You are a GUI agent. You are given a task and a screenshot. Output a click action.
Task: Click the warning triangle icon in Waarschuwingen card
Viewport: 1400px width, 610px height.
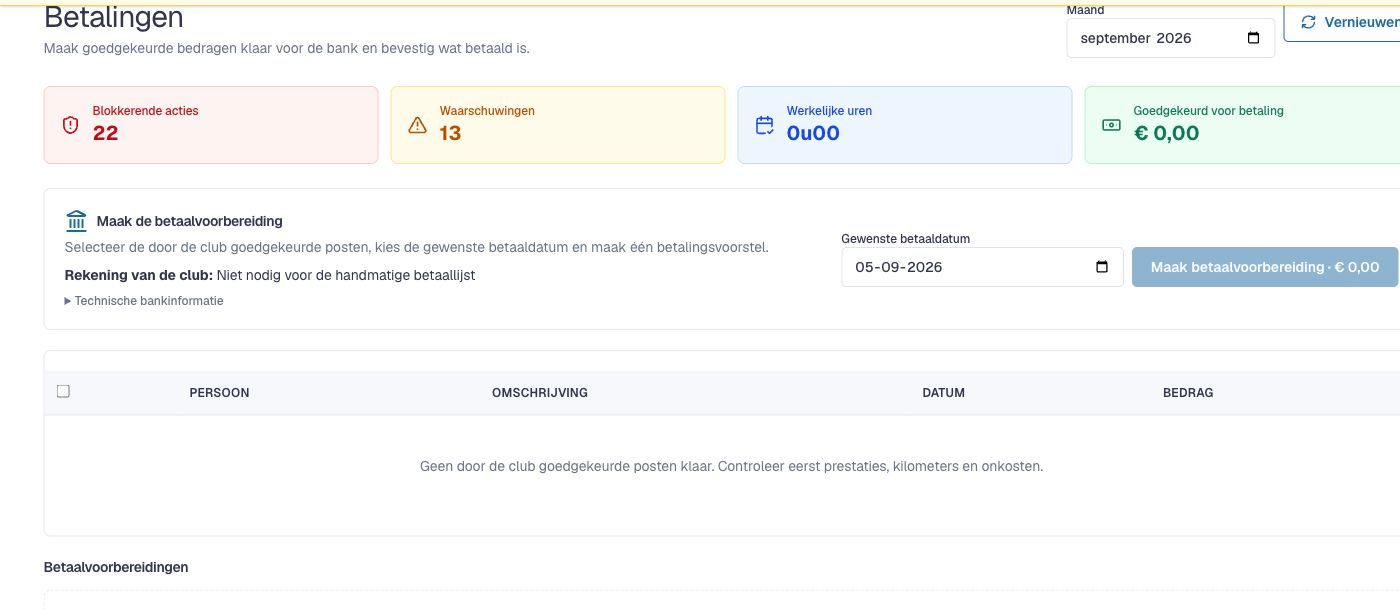click(418, 125)
